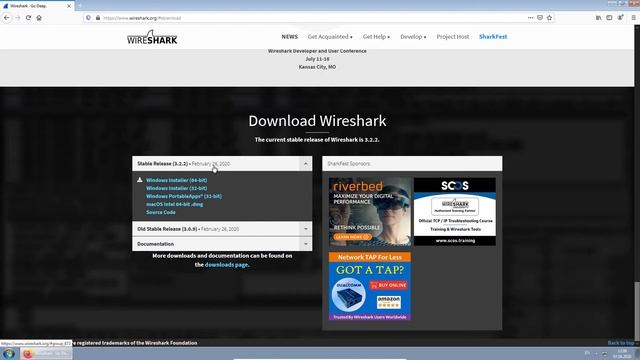640x360 pixels.
Task: Collapse the Stable Release 3.2.2 section
Action: tap(222, 163)
